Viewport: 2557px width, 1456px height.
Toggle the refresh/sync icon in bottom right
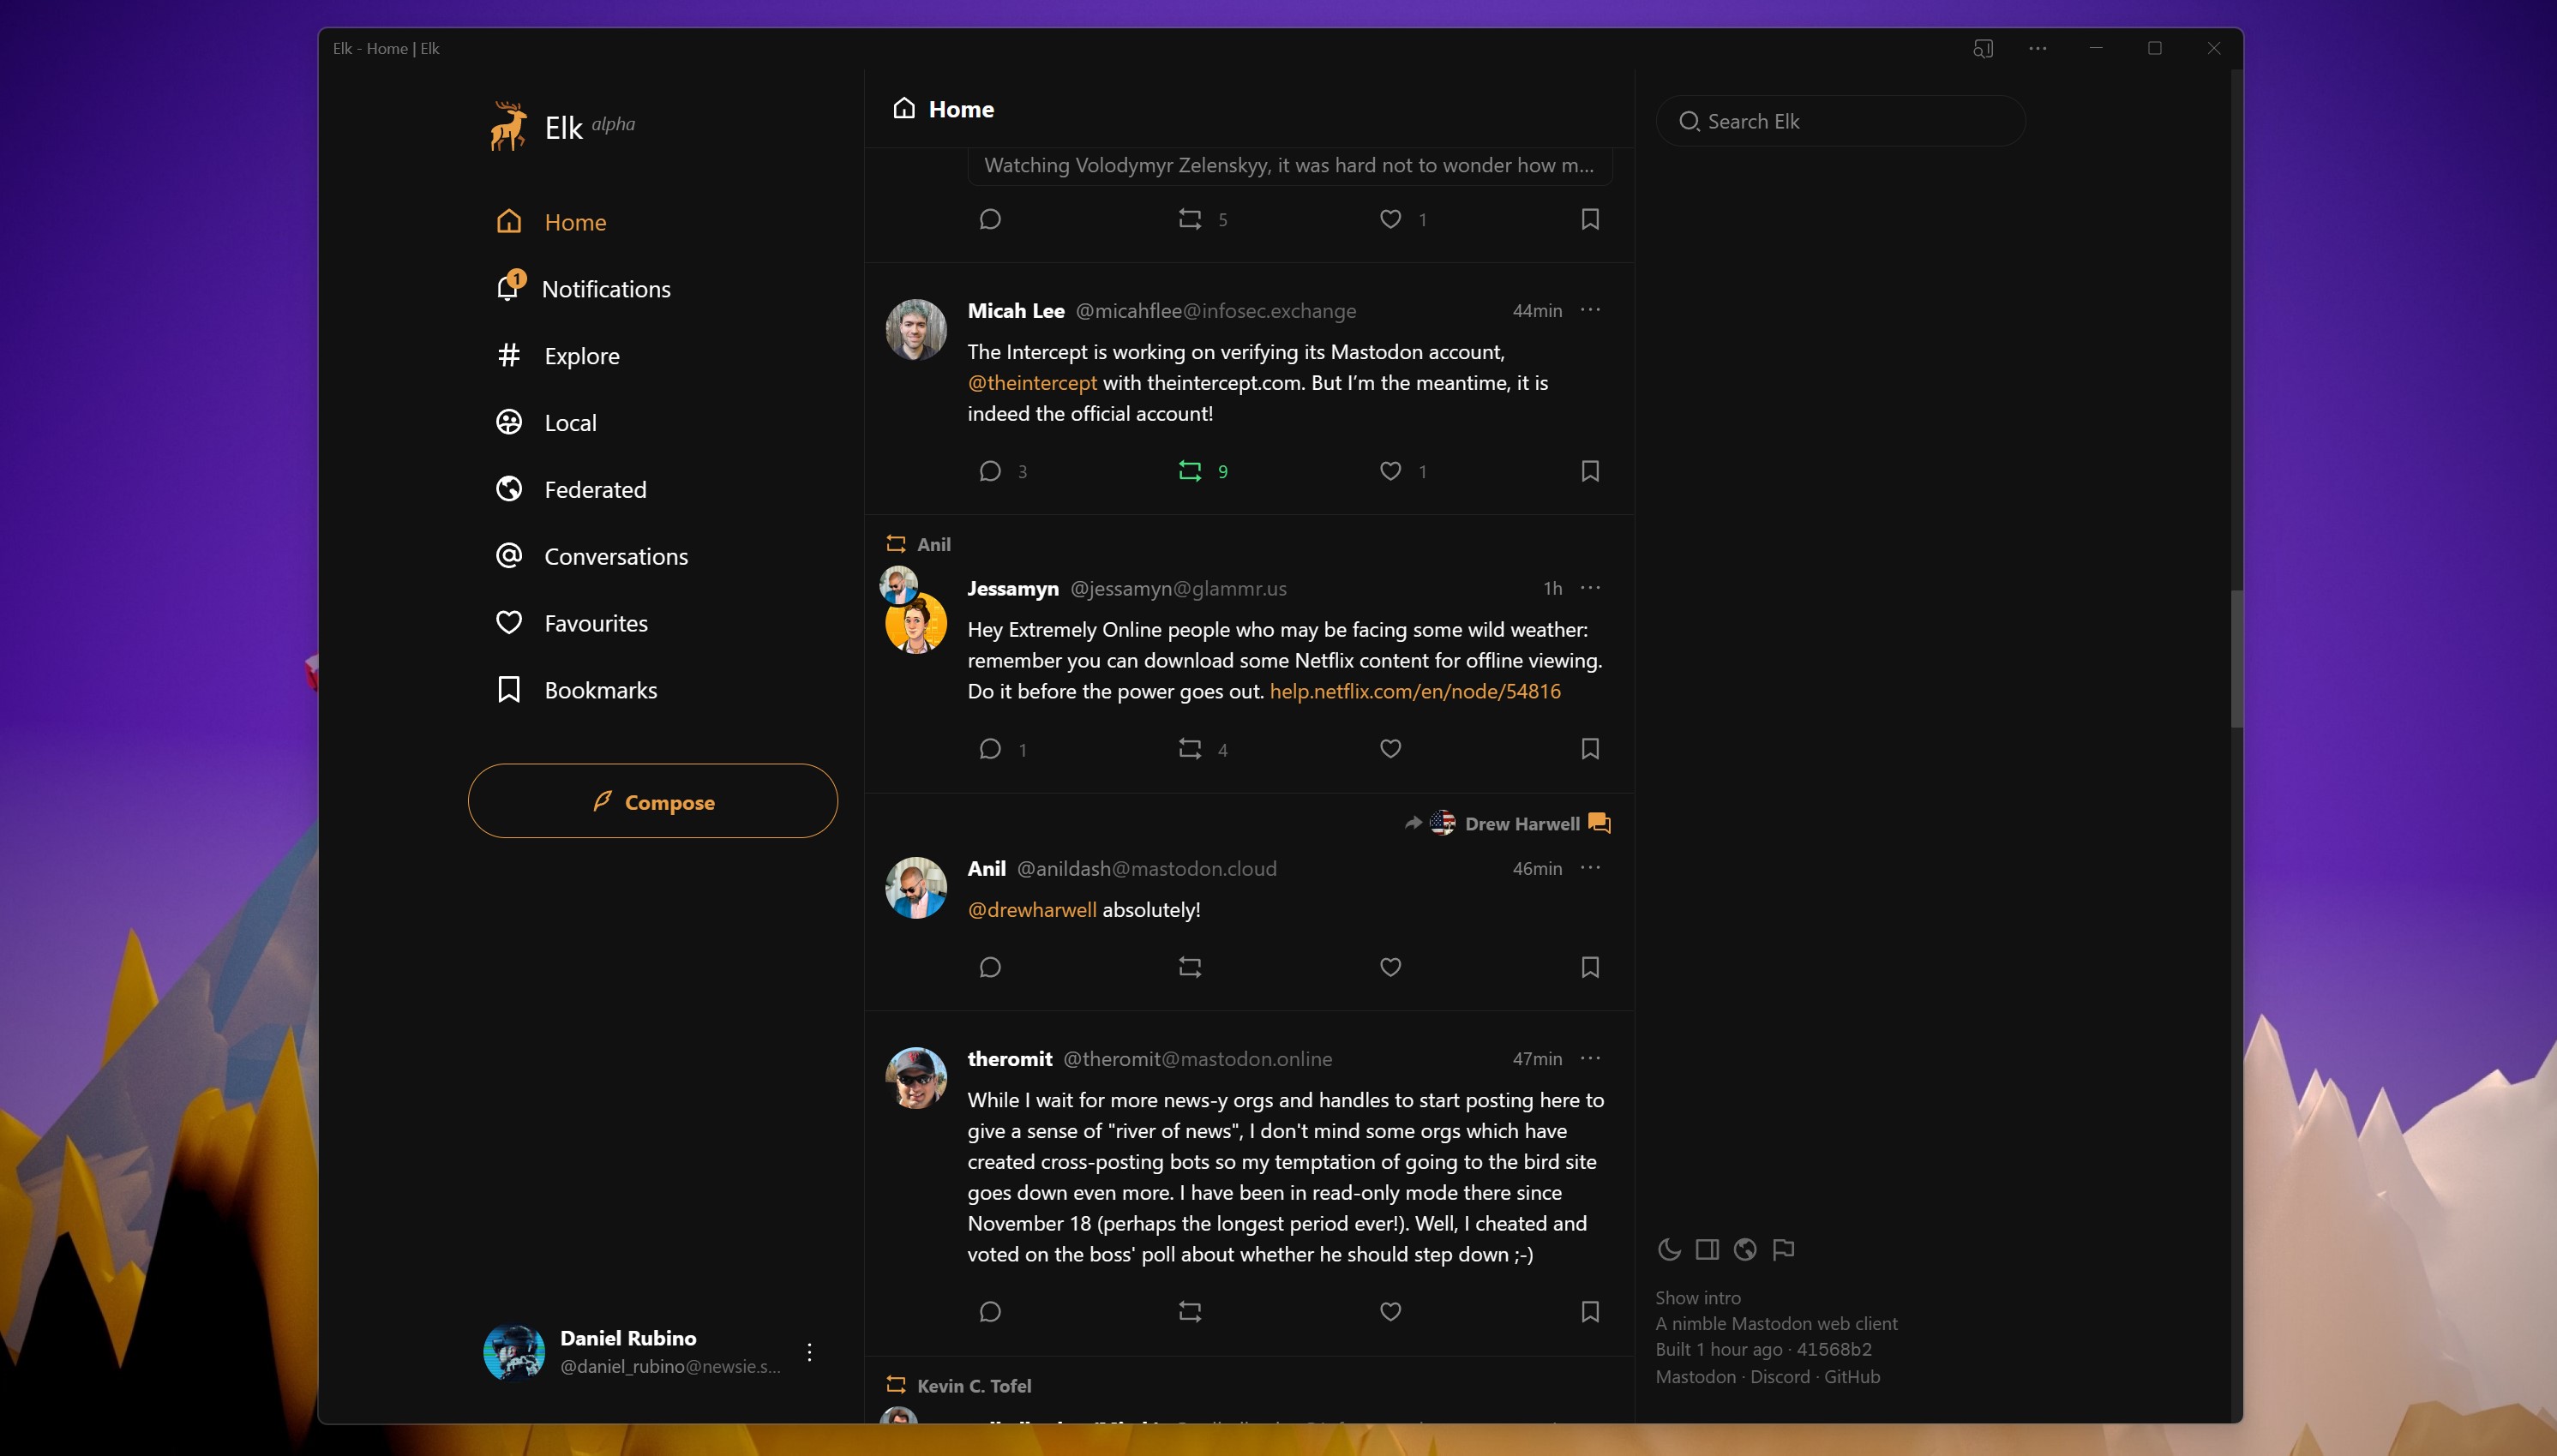[x=1744, y=1249]
